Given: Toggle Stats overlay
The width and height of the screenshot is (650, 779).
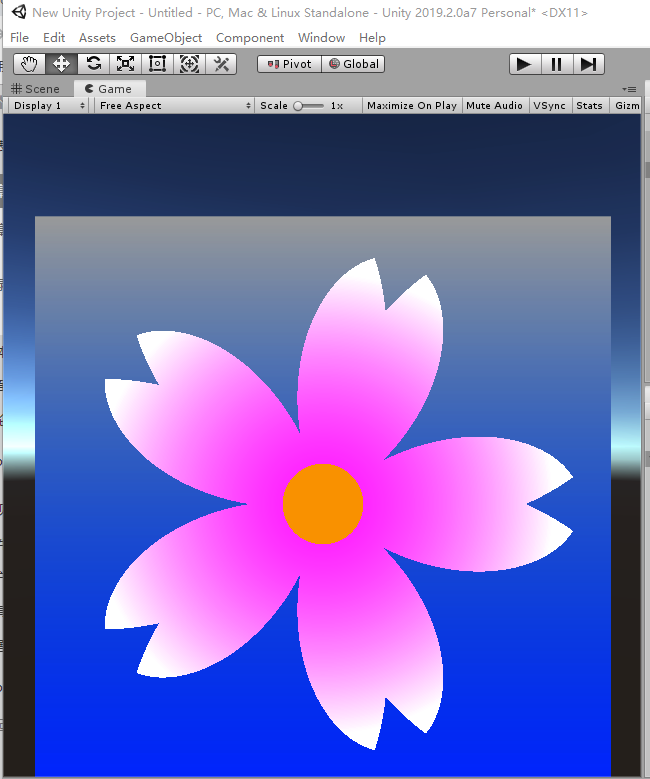Looking at the screenshot, I should point(589,105).
